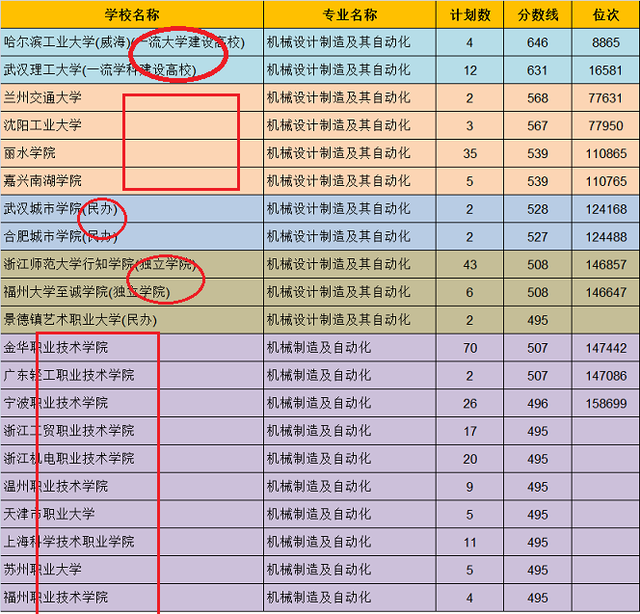640x614 pixels.
Task: Click the rank value 110865
Action: click(606, 154)
